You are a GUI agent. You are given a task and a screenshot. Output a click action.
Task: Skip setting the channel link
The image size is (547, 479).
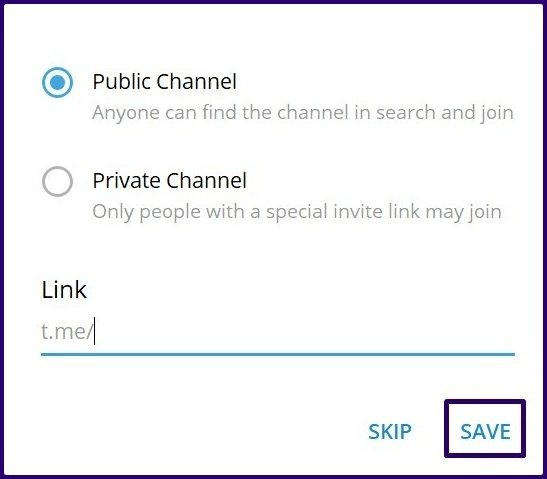coord(390,432)
